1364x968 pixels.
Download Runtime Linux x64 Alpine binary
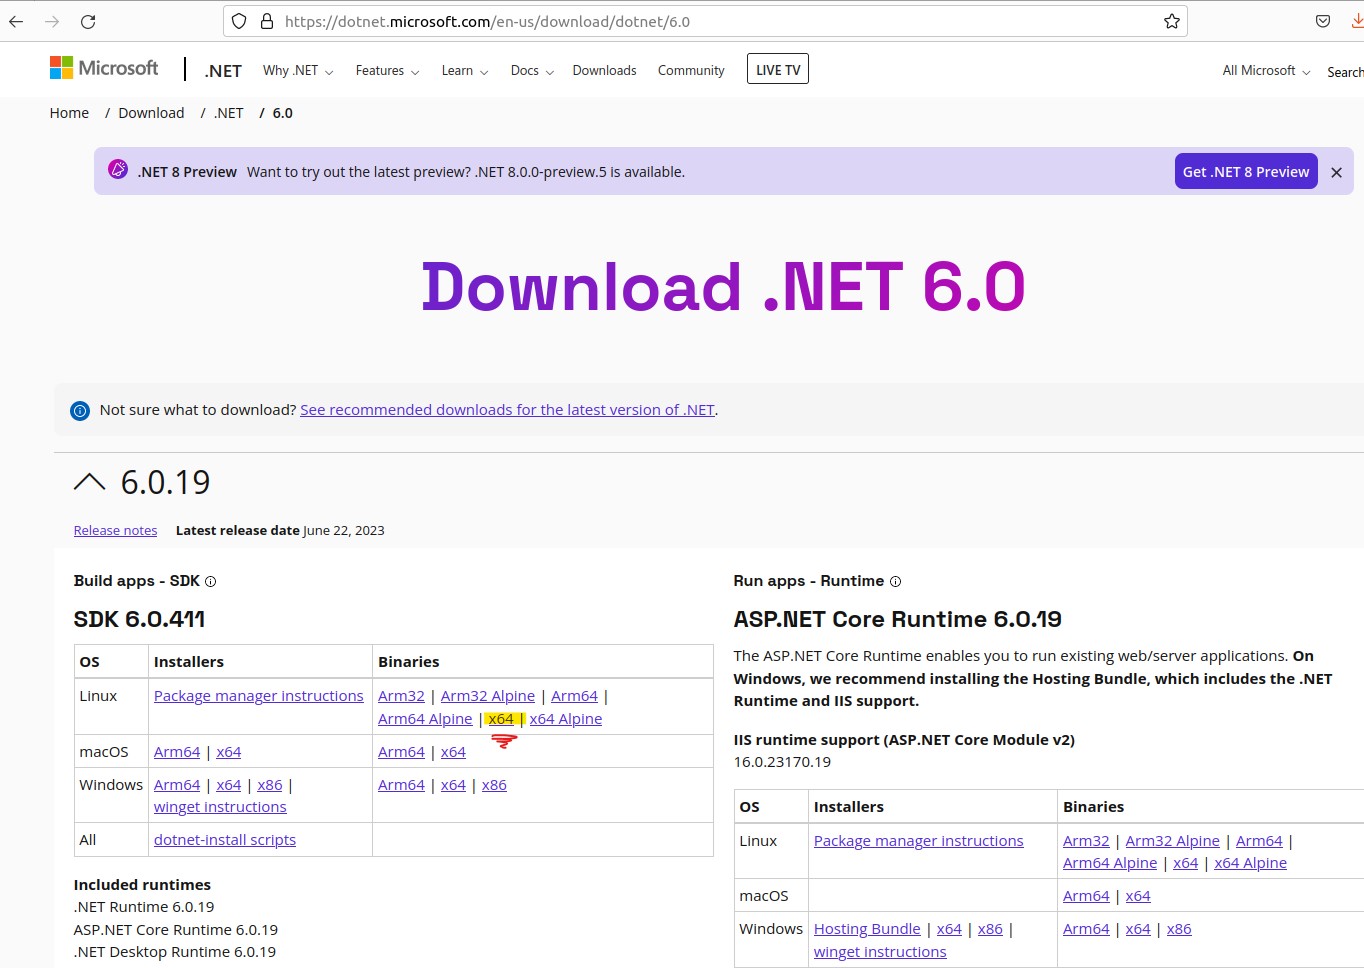pyautogui.click(x=1250, y=863)
